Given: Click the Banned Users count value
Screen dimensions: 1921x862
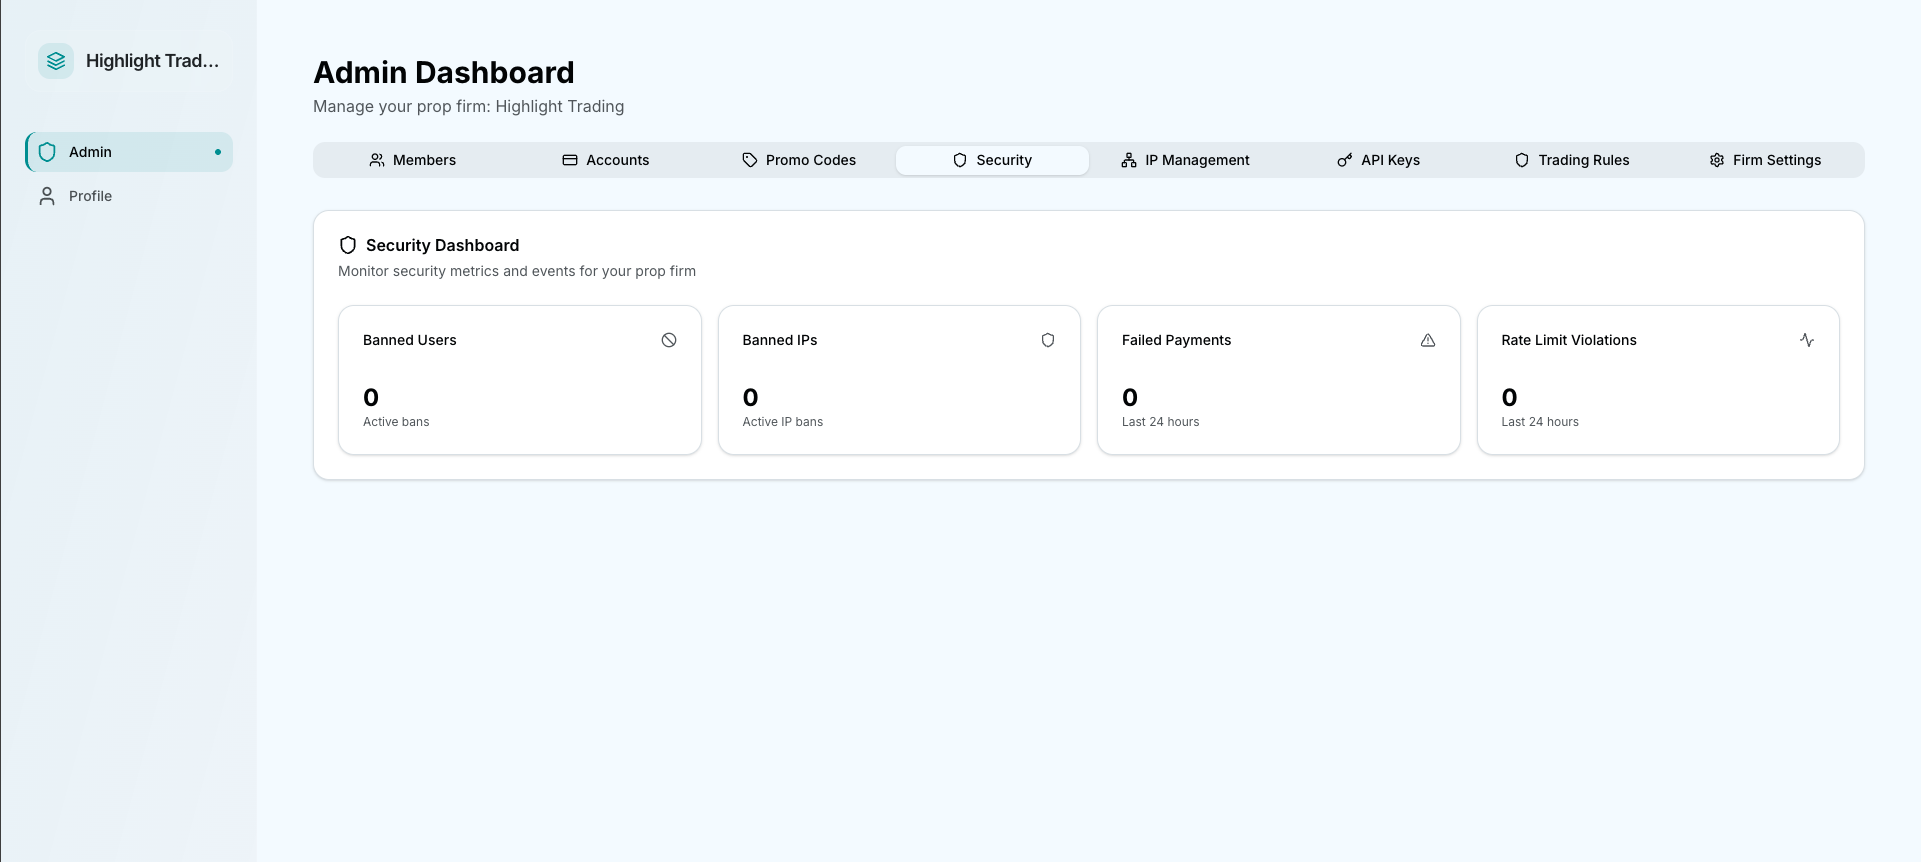Looking at the screenshot, I should pos(371,397).
